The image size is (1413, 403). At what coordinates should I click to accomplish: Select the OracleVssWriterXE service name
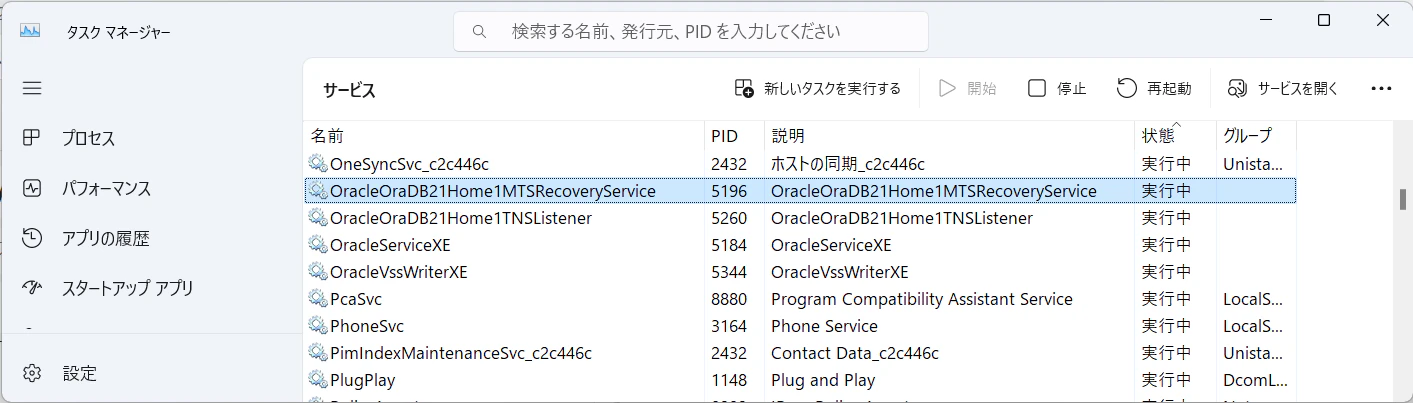pyautogui.click(x=399, y=271)
